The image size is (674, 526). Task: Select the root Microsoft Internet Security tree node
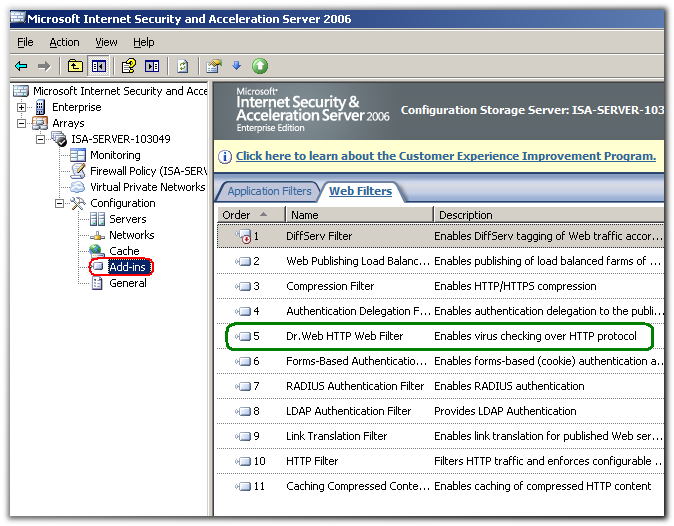pyautogui.click(x=120, y=91)
